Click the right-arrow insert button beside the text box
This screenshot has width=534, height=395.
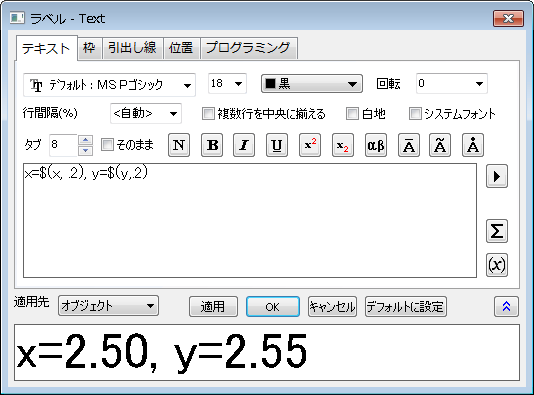pyautogui.click(x=497, y=176)
